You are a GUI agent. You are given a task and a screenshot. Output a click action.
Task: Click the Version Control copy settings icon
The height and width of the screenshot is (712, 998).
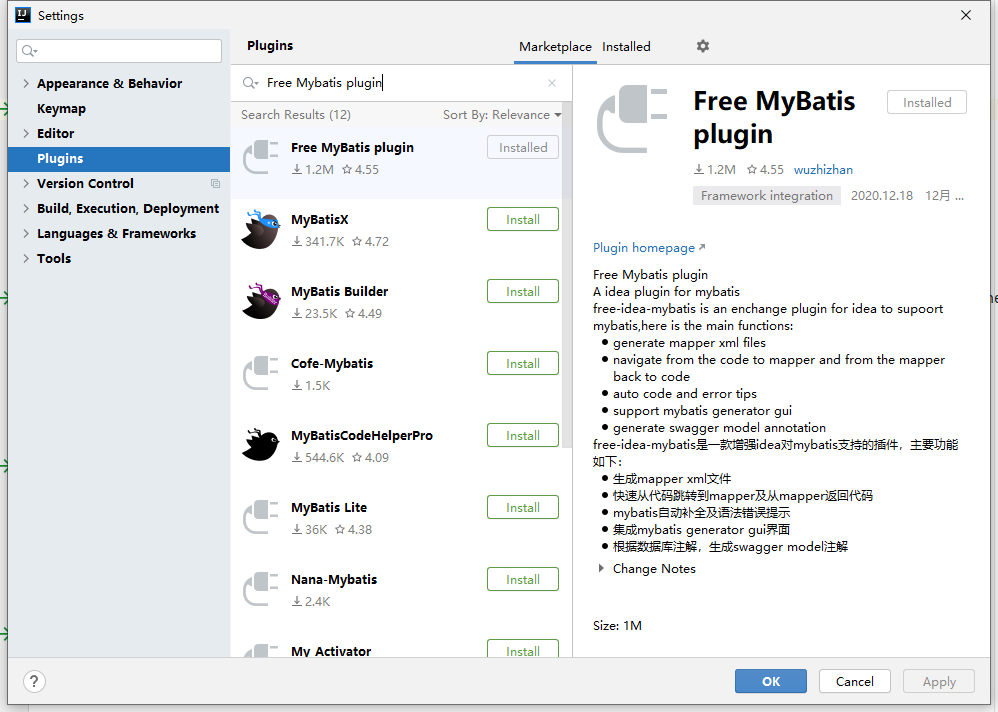[x=215, y=183]
